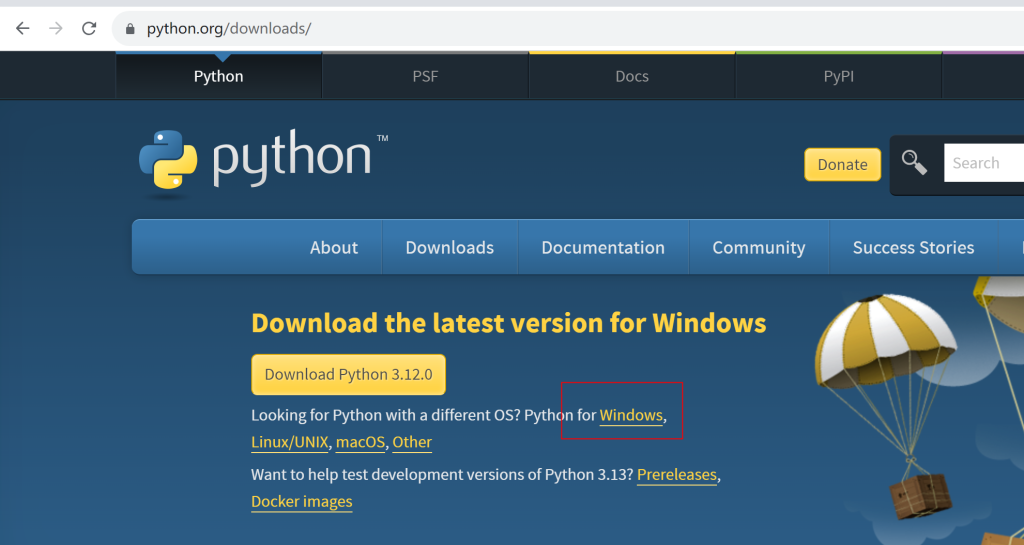Follow the macOS download link
The image size is (1024, 545).
tap(360, 442)
